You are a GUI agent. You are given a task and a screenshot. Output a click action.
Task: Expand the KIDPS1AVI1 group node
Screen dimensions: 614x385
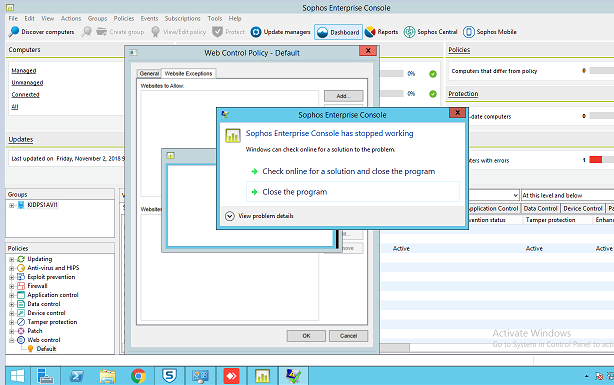(x=12, y=205)
